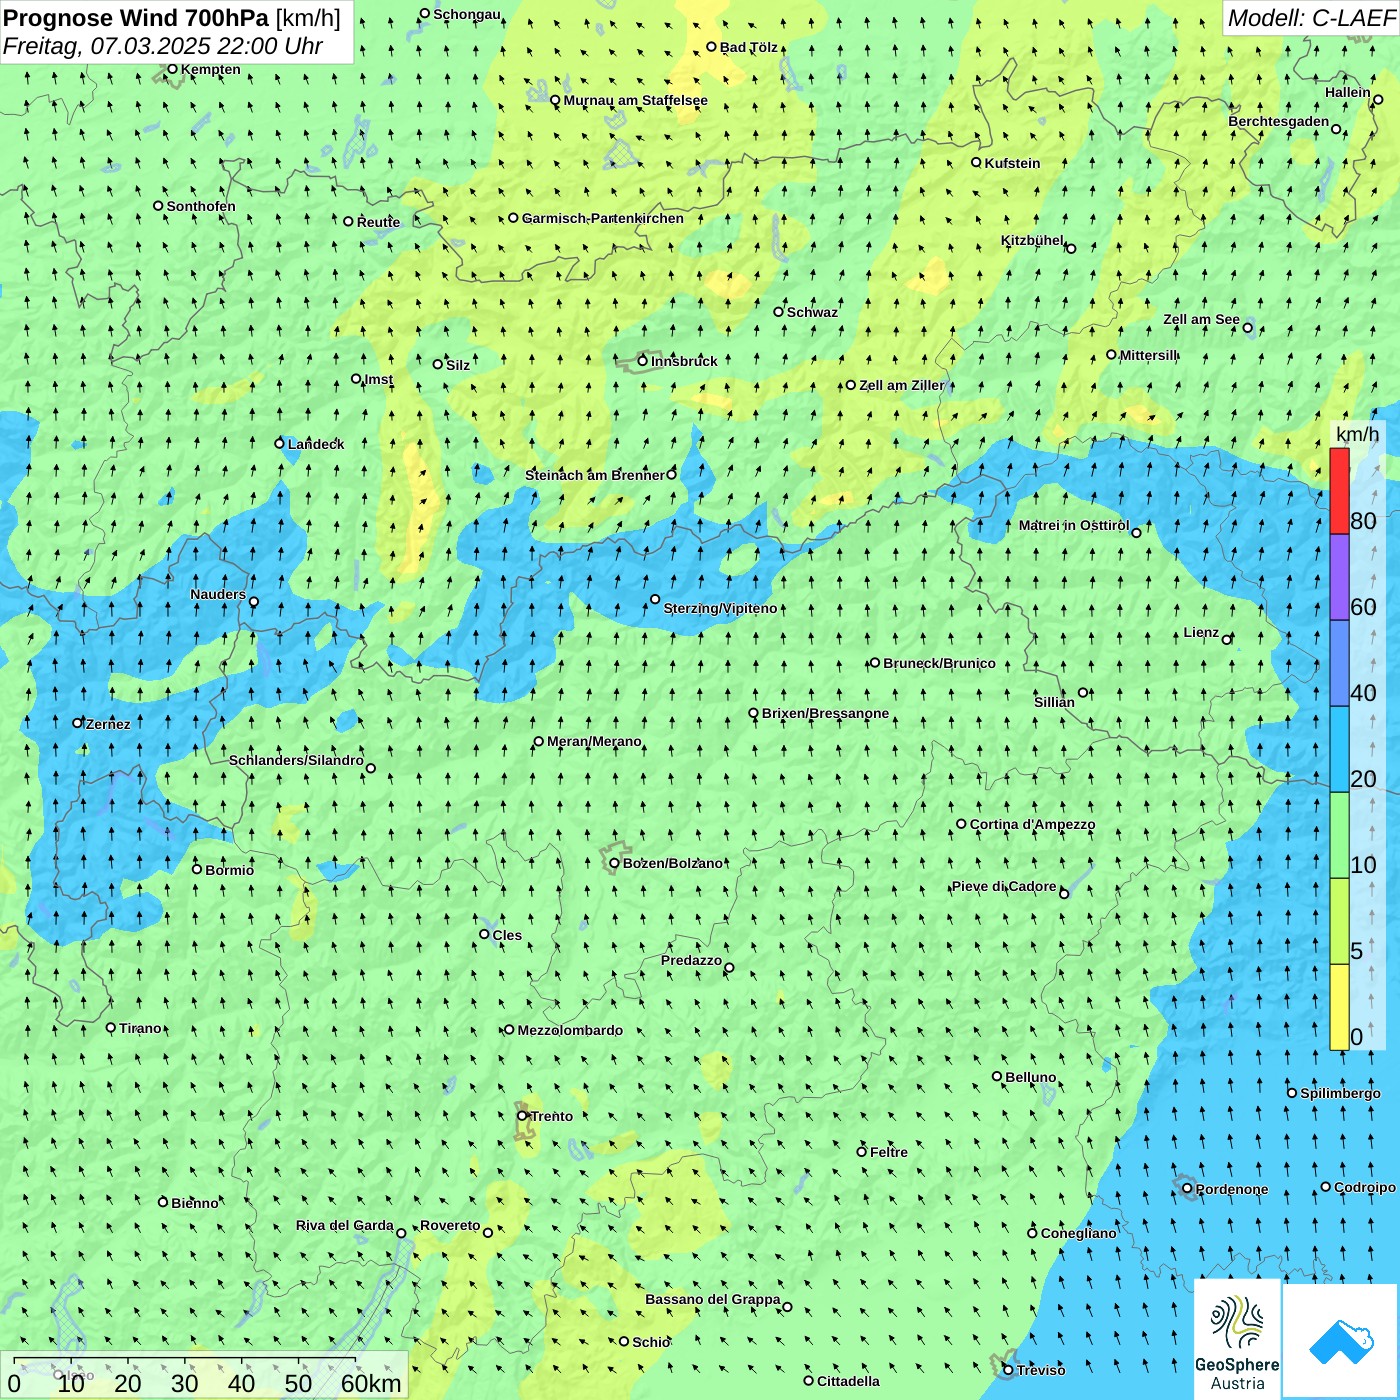Click the 'Modell: C-LAEF' label

(x=1311, y=18)
